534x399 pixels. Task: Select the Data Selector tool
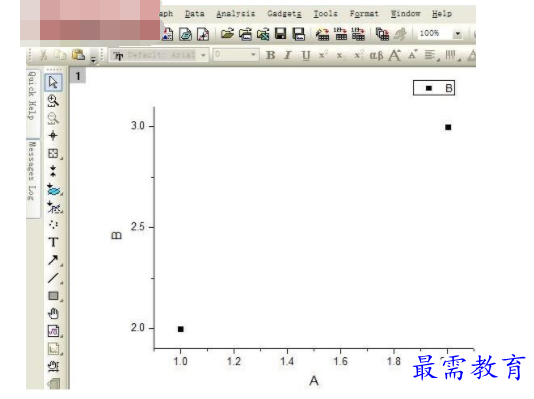pos(53,171)
